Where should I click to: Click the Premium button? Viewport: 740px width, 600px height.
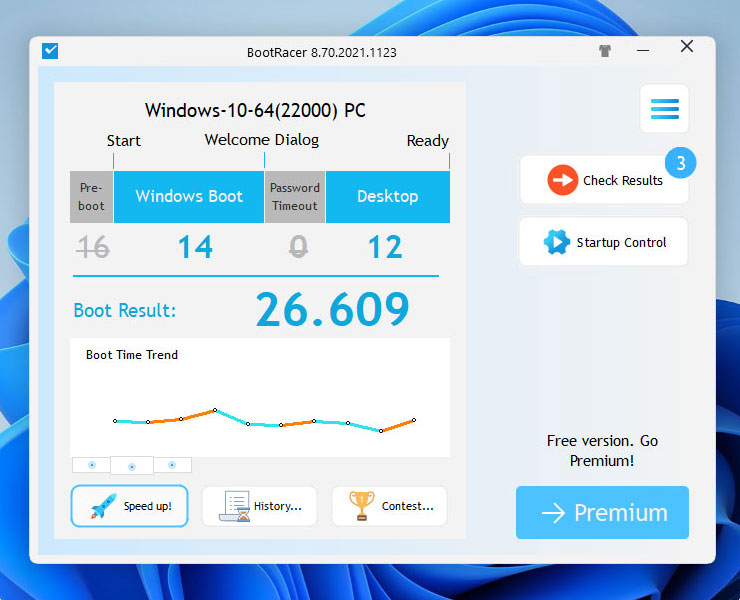(602, 512)
